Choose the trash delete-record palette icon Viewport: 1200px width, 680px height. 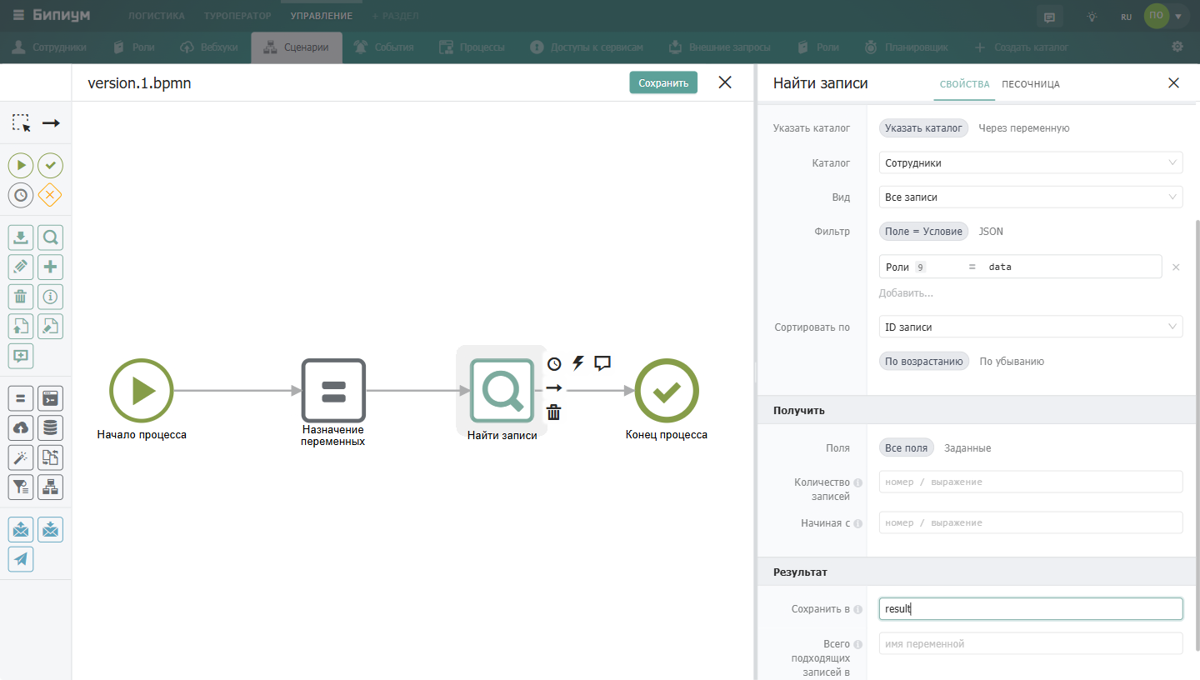tap(21, 296)
